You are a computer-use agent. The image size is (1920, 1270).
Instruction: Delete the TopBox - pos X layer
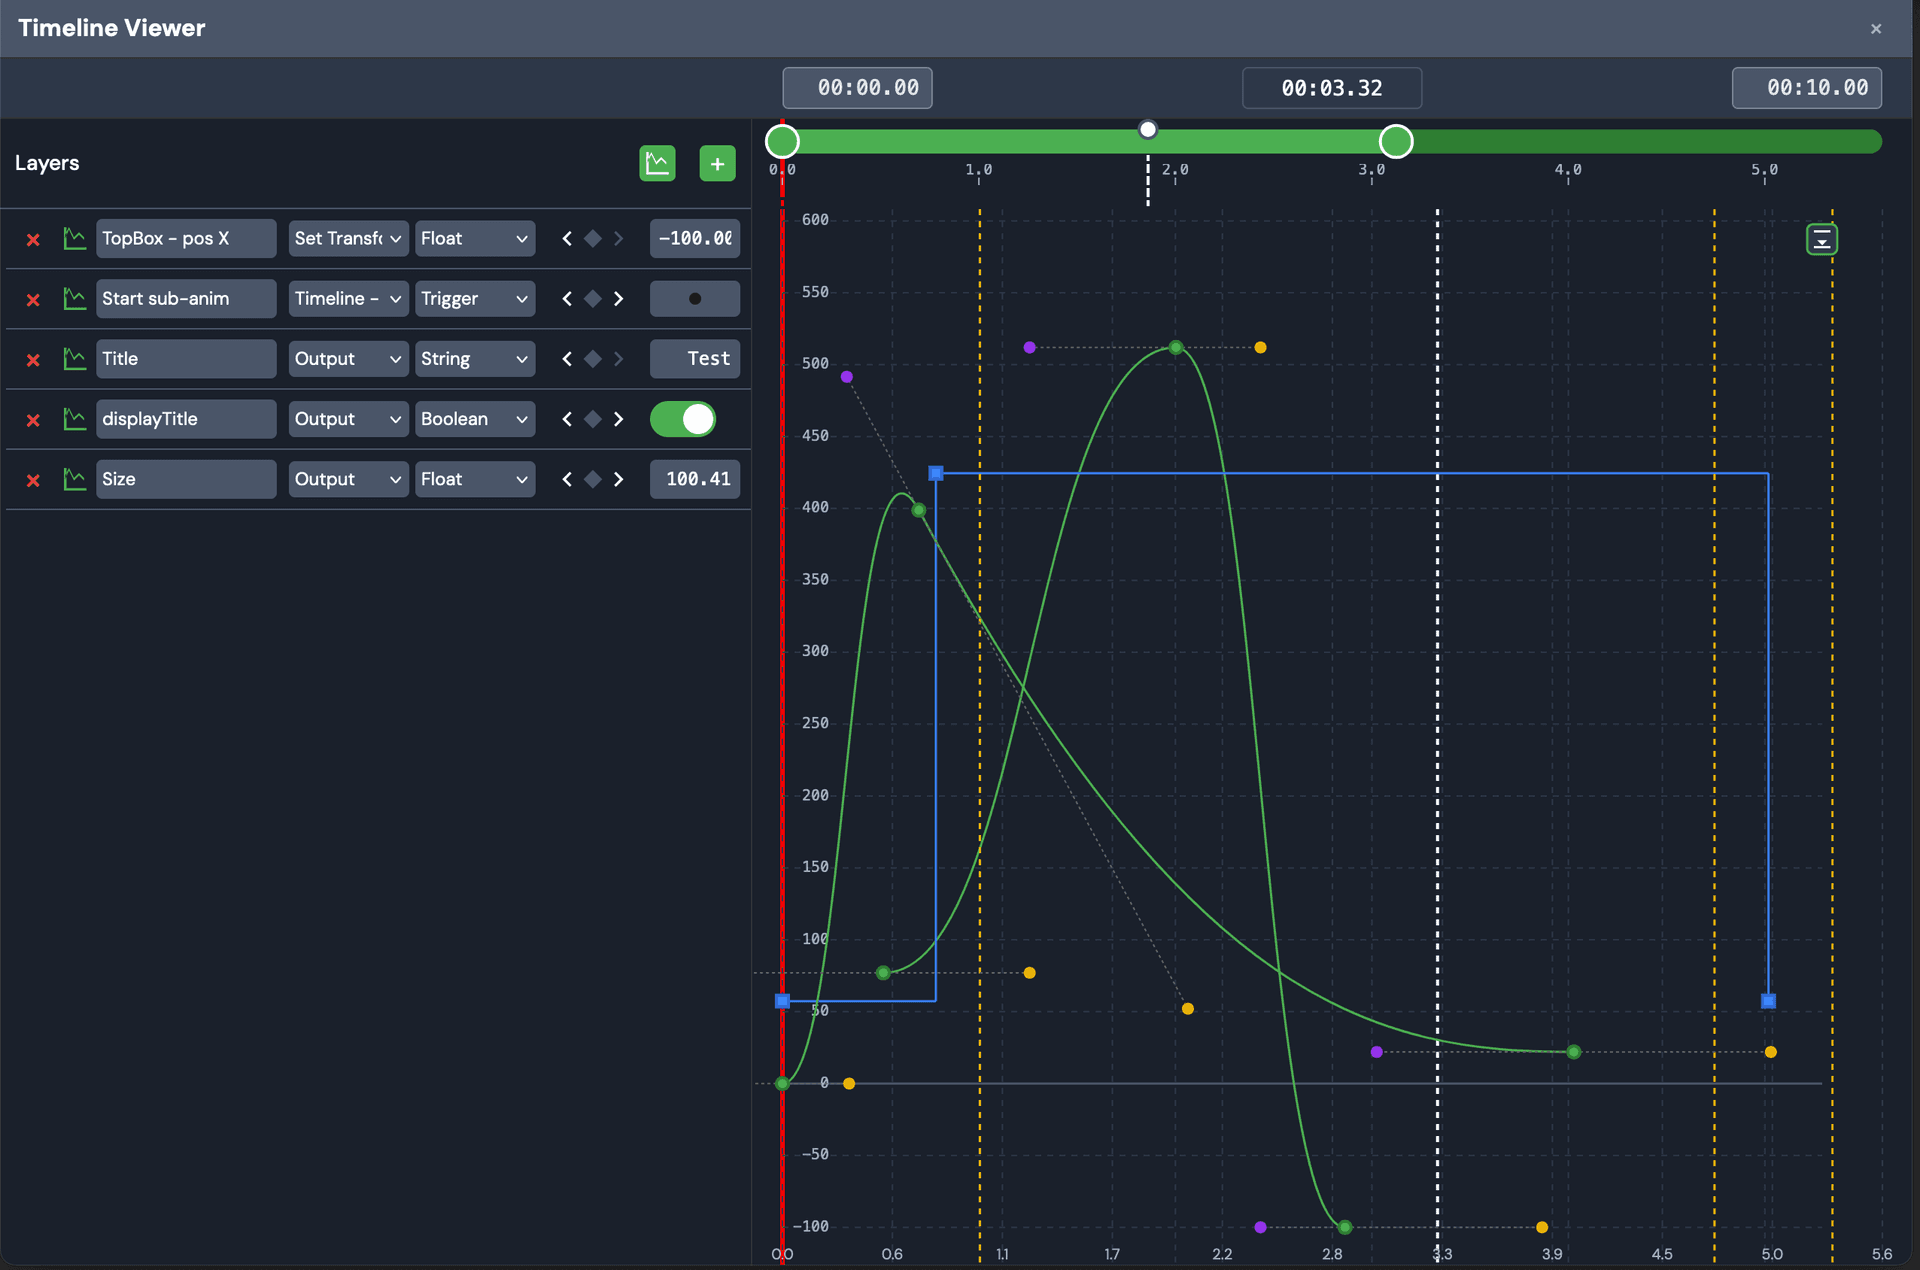33,240
